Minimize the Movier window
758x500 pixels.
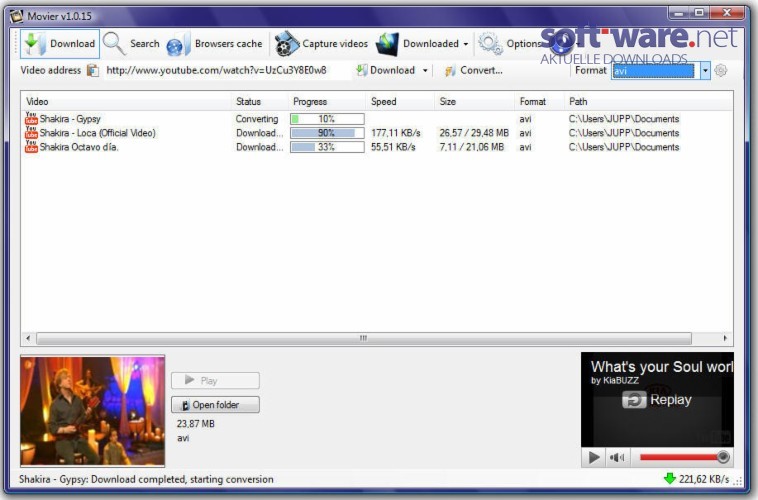click(x=679, y=13)
